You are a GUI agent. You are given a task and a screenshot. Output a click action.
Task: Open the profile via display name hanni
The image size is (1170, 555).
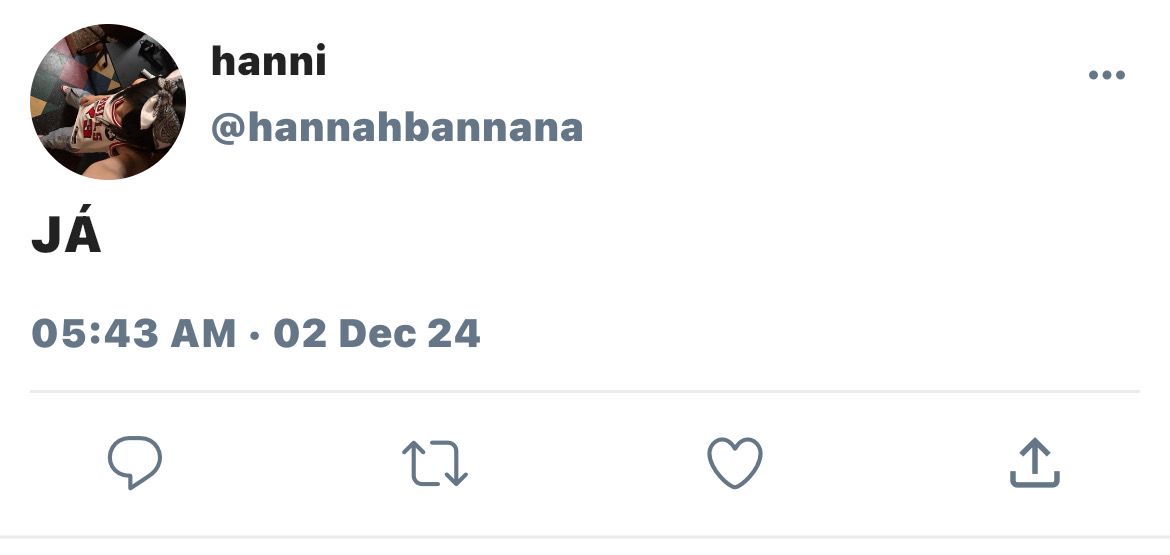[x=269, y=61]
